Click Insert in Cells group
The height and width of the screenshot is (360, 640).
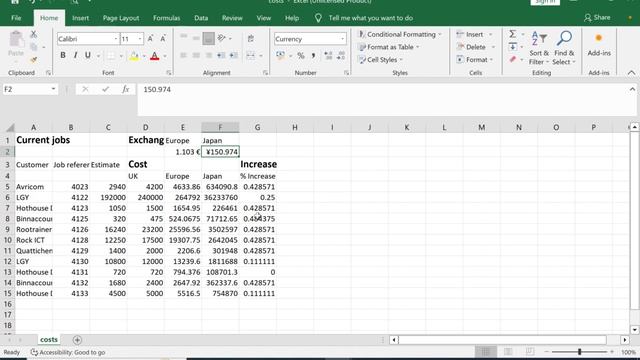coord(474,34)
